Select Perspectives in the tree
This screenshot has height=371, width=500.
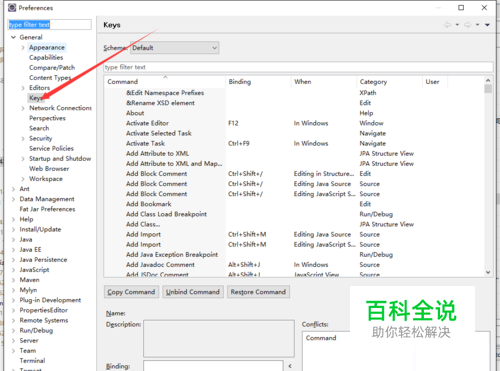(x=47, y=118)
